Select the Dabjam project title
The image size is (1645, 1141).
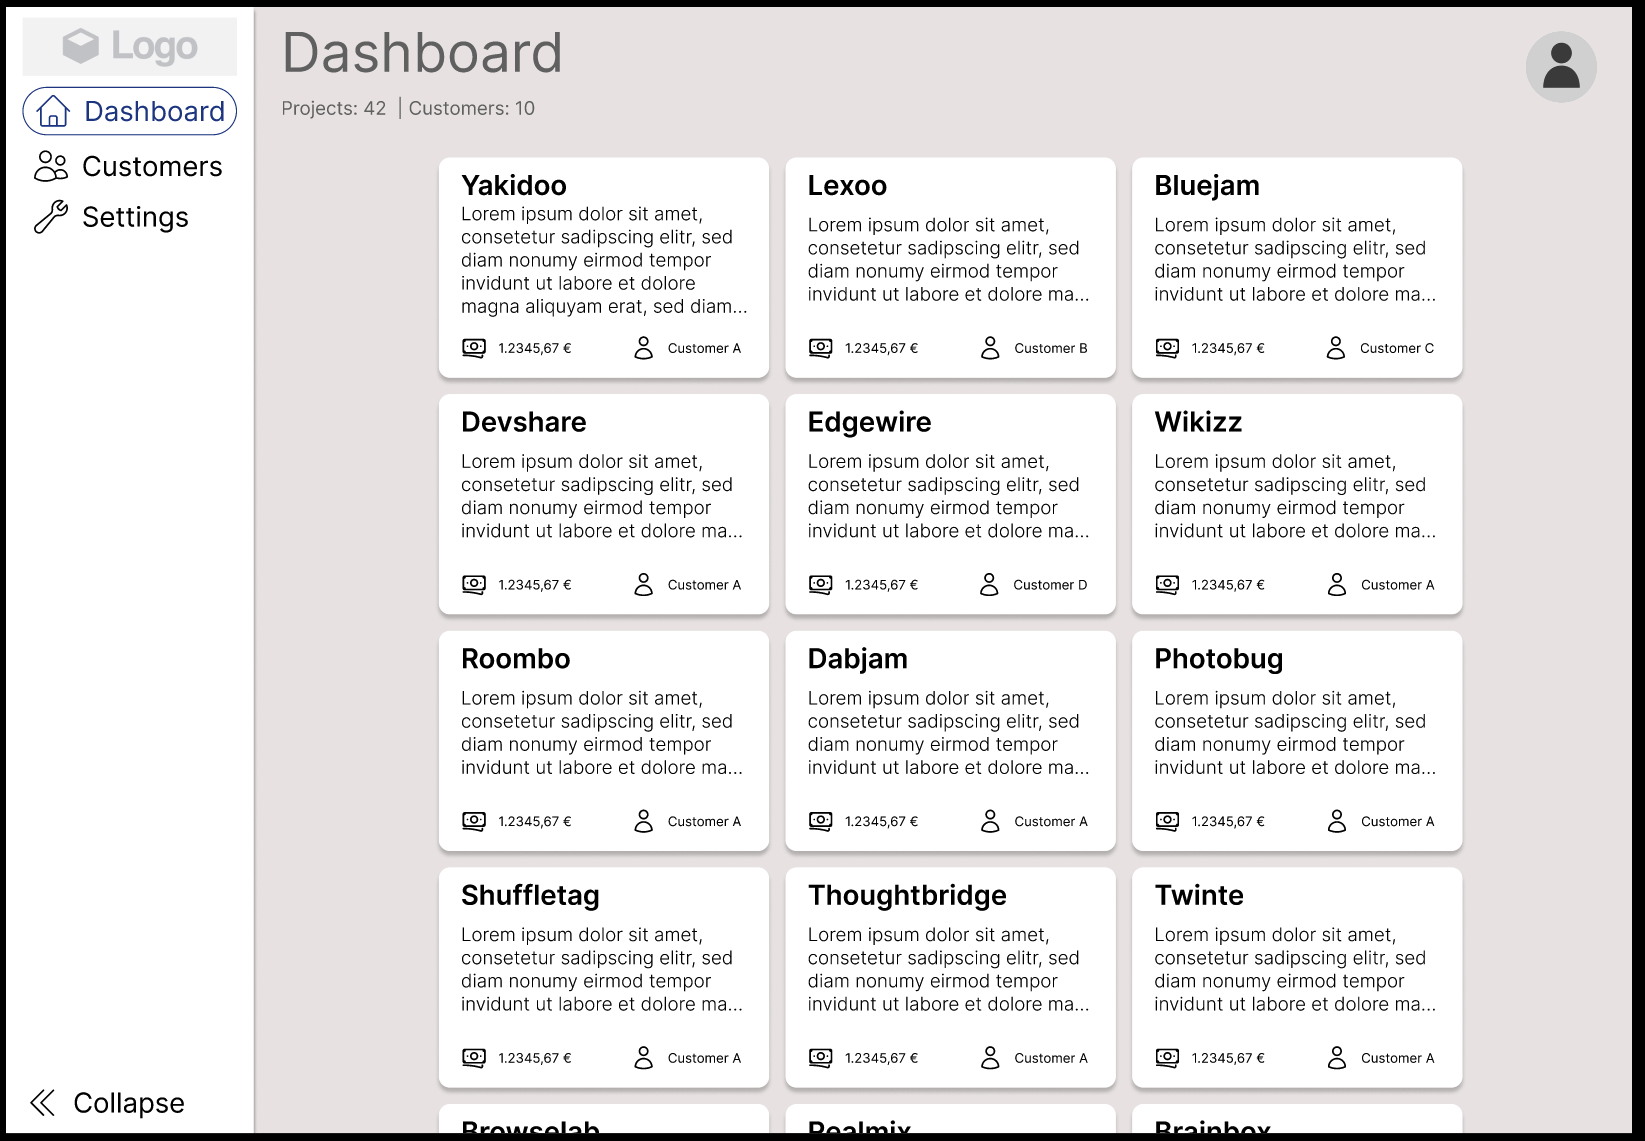pos(858,659)
